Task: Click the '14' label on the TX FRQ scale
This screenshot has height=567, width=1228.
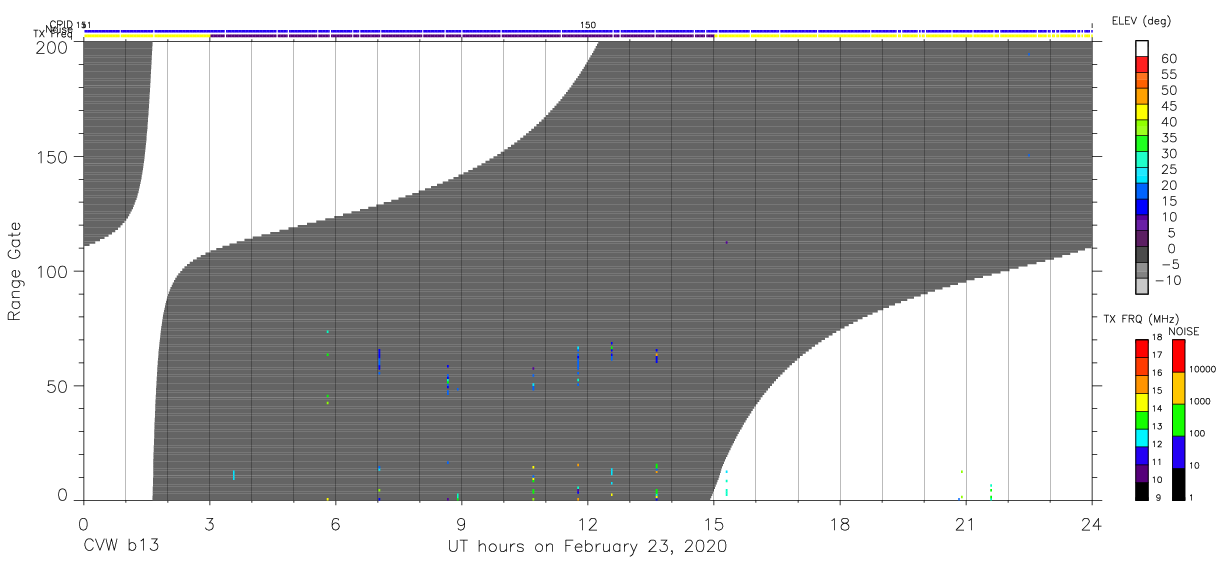Action: coord(1156,409)
